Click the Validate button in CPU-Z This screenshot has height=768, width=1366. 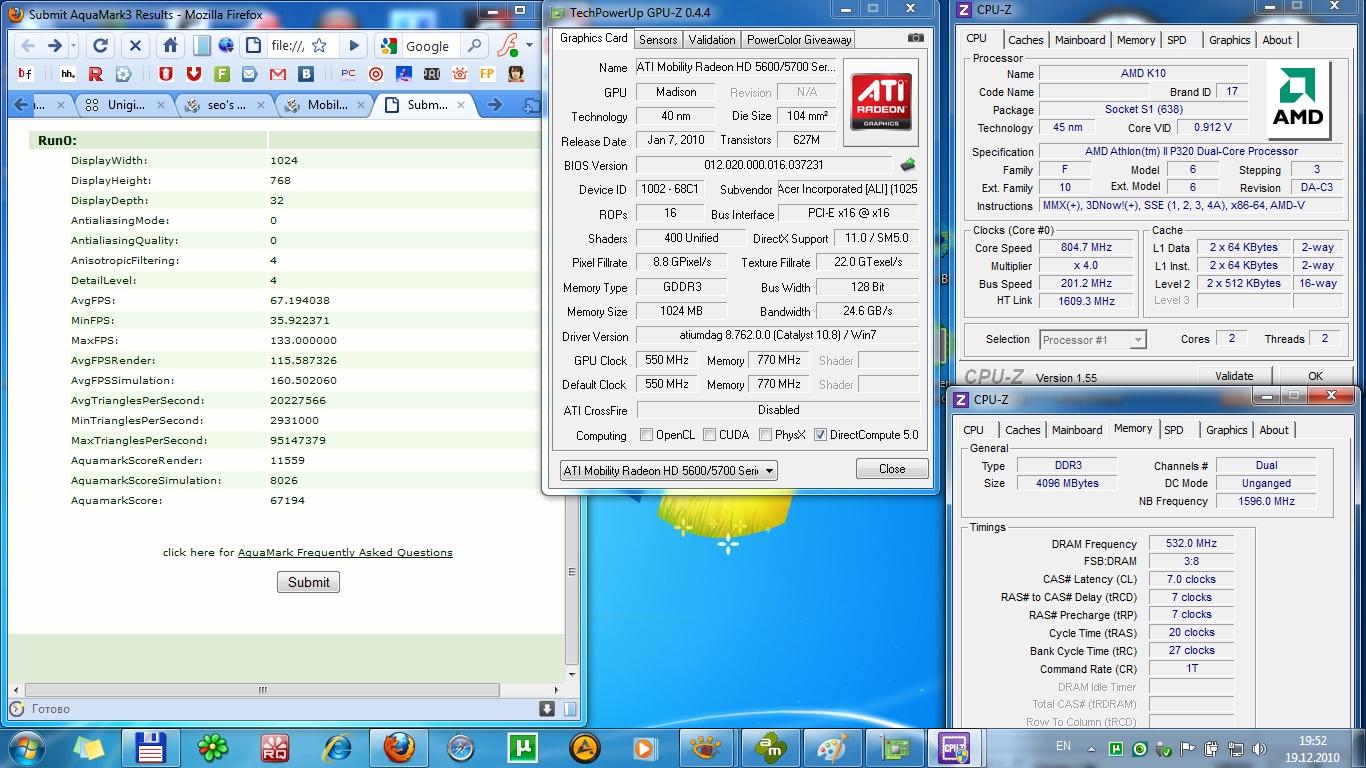[x=1234, y=376]
